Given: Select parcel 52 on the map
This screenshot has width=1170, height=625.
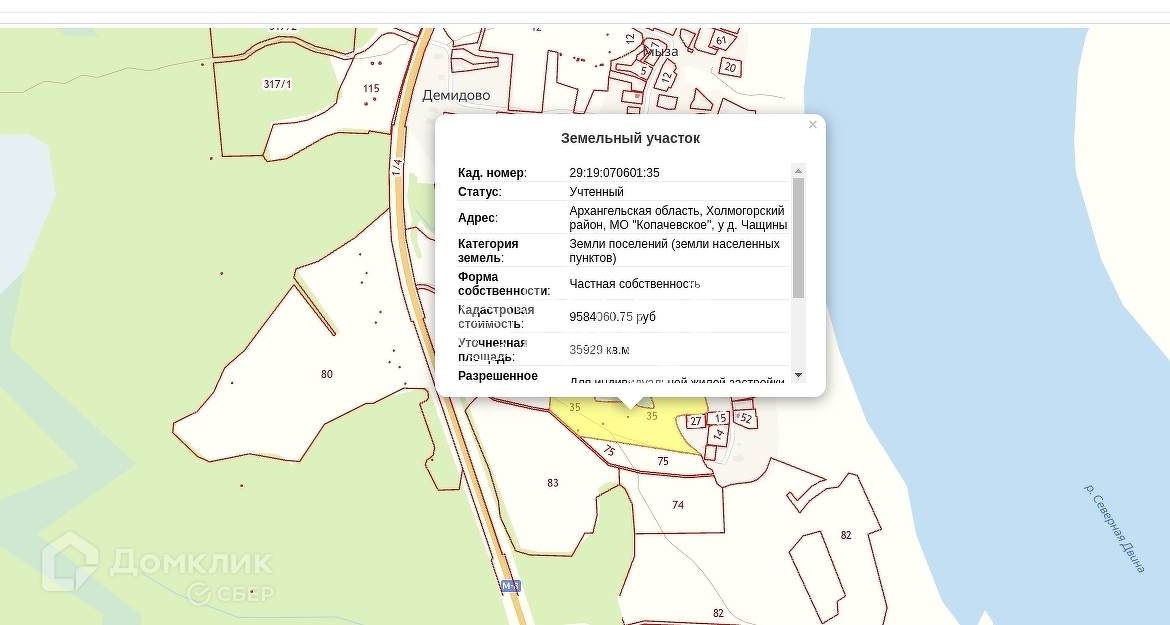Looking at the screenshot, I should 745,419.
